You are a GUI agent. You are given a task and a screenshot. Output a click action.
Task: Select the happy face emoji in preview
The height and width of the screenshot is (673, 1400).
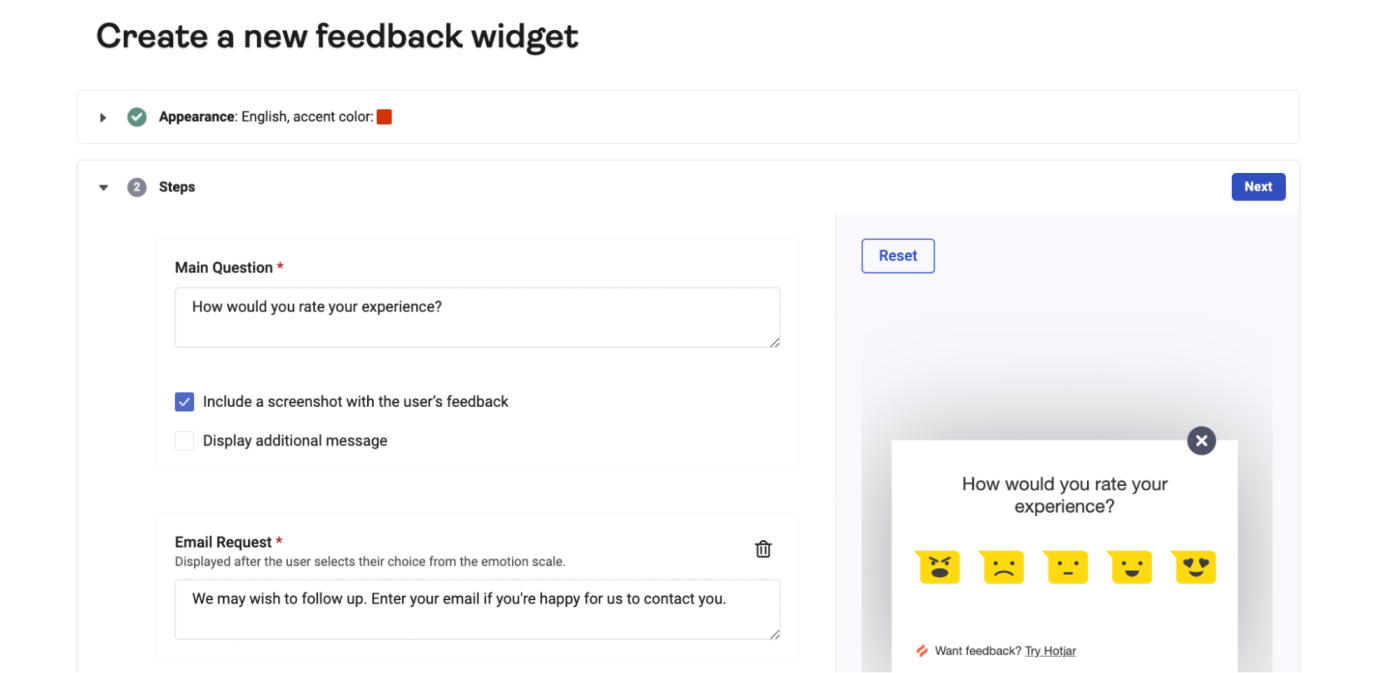point(1129,566)
